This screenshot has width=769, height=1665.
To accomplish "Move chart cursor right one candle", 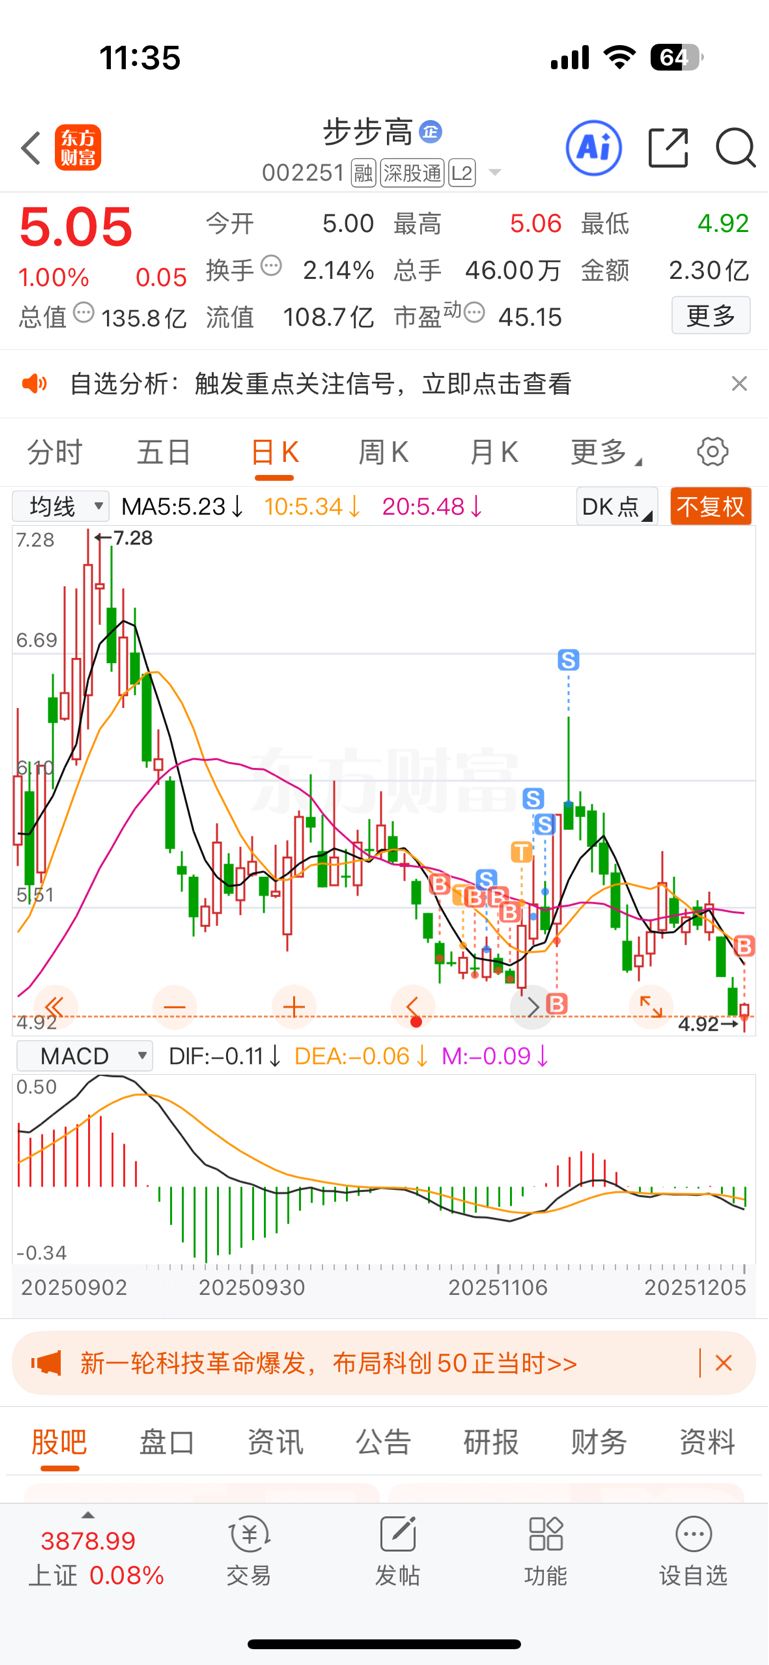I will tap(532, 1006).
